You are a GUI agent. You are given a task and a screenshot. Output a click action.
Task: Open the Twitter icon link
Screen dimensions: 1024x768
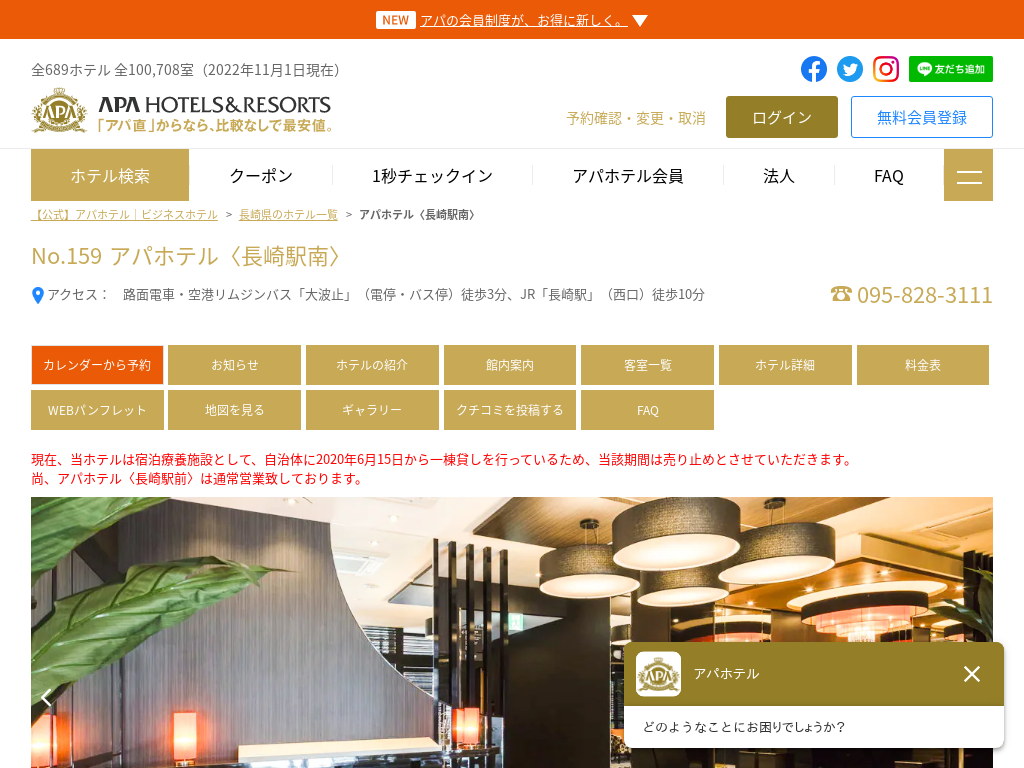pyautogui.click(x=850, y=69)
